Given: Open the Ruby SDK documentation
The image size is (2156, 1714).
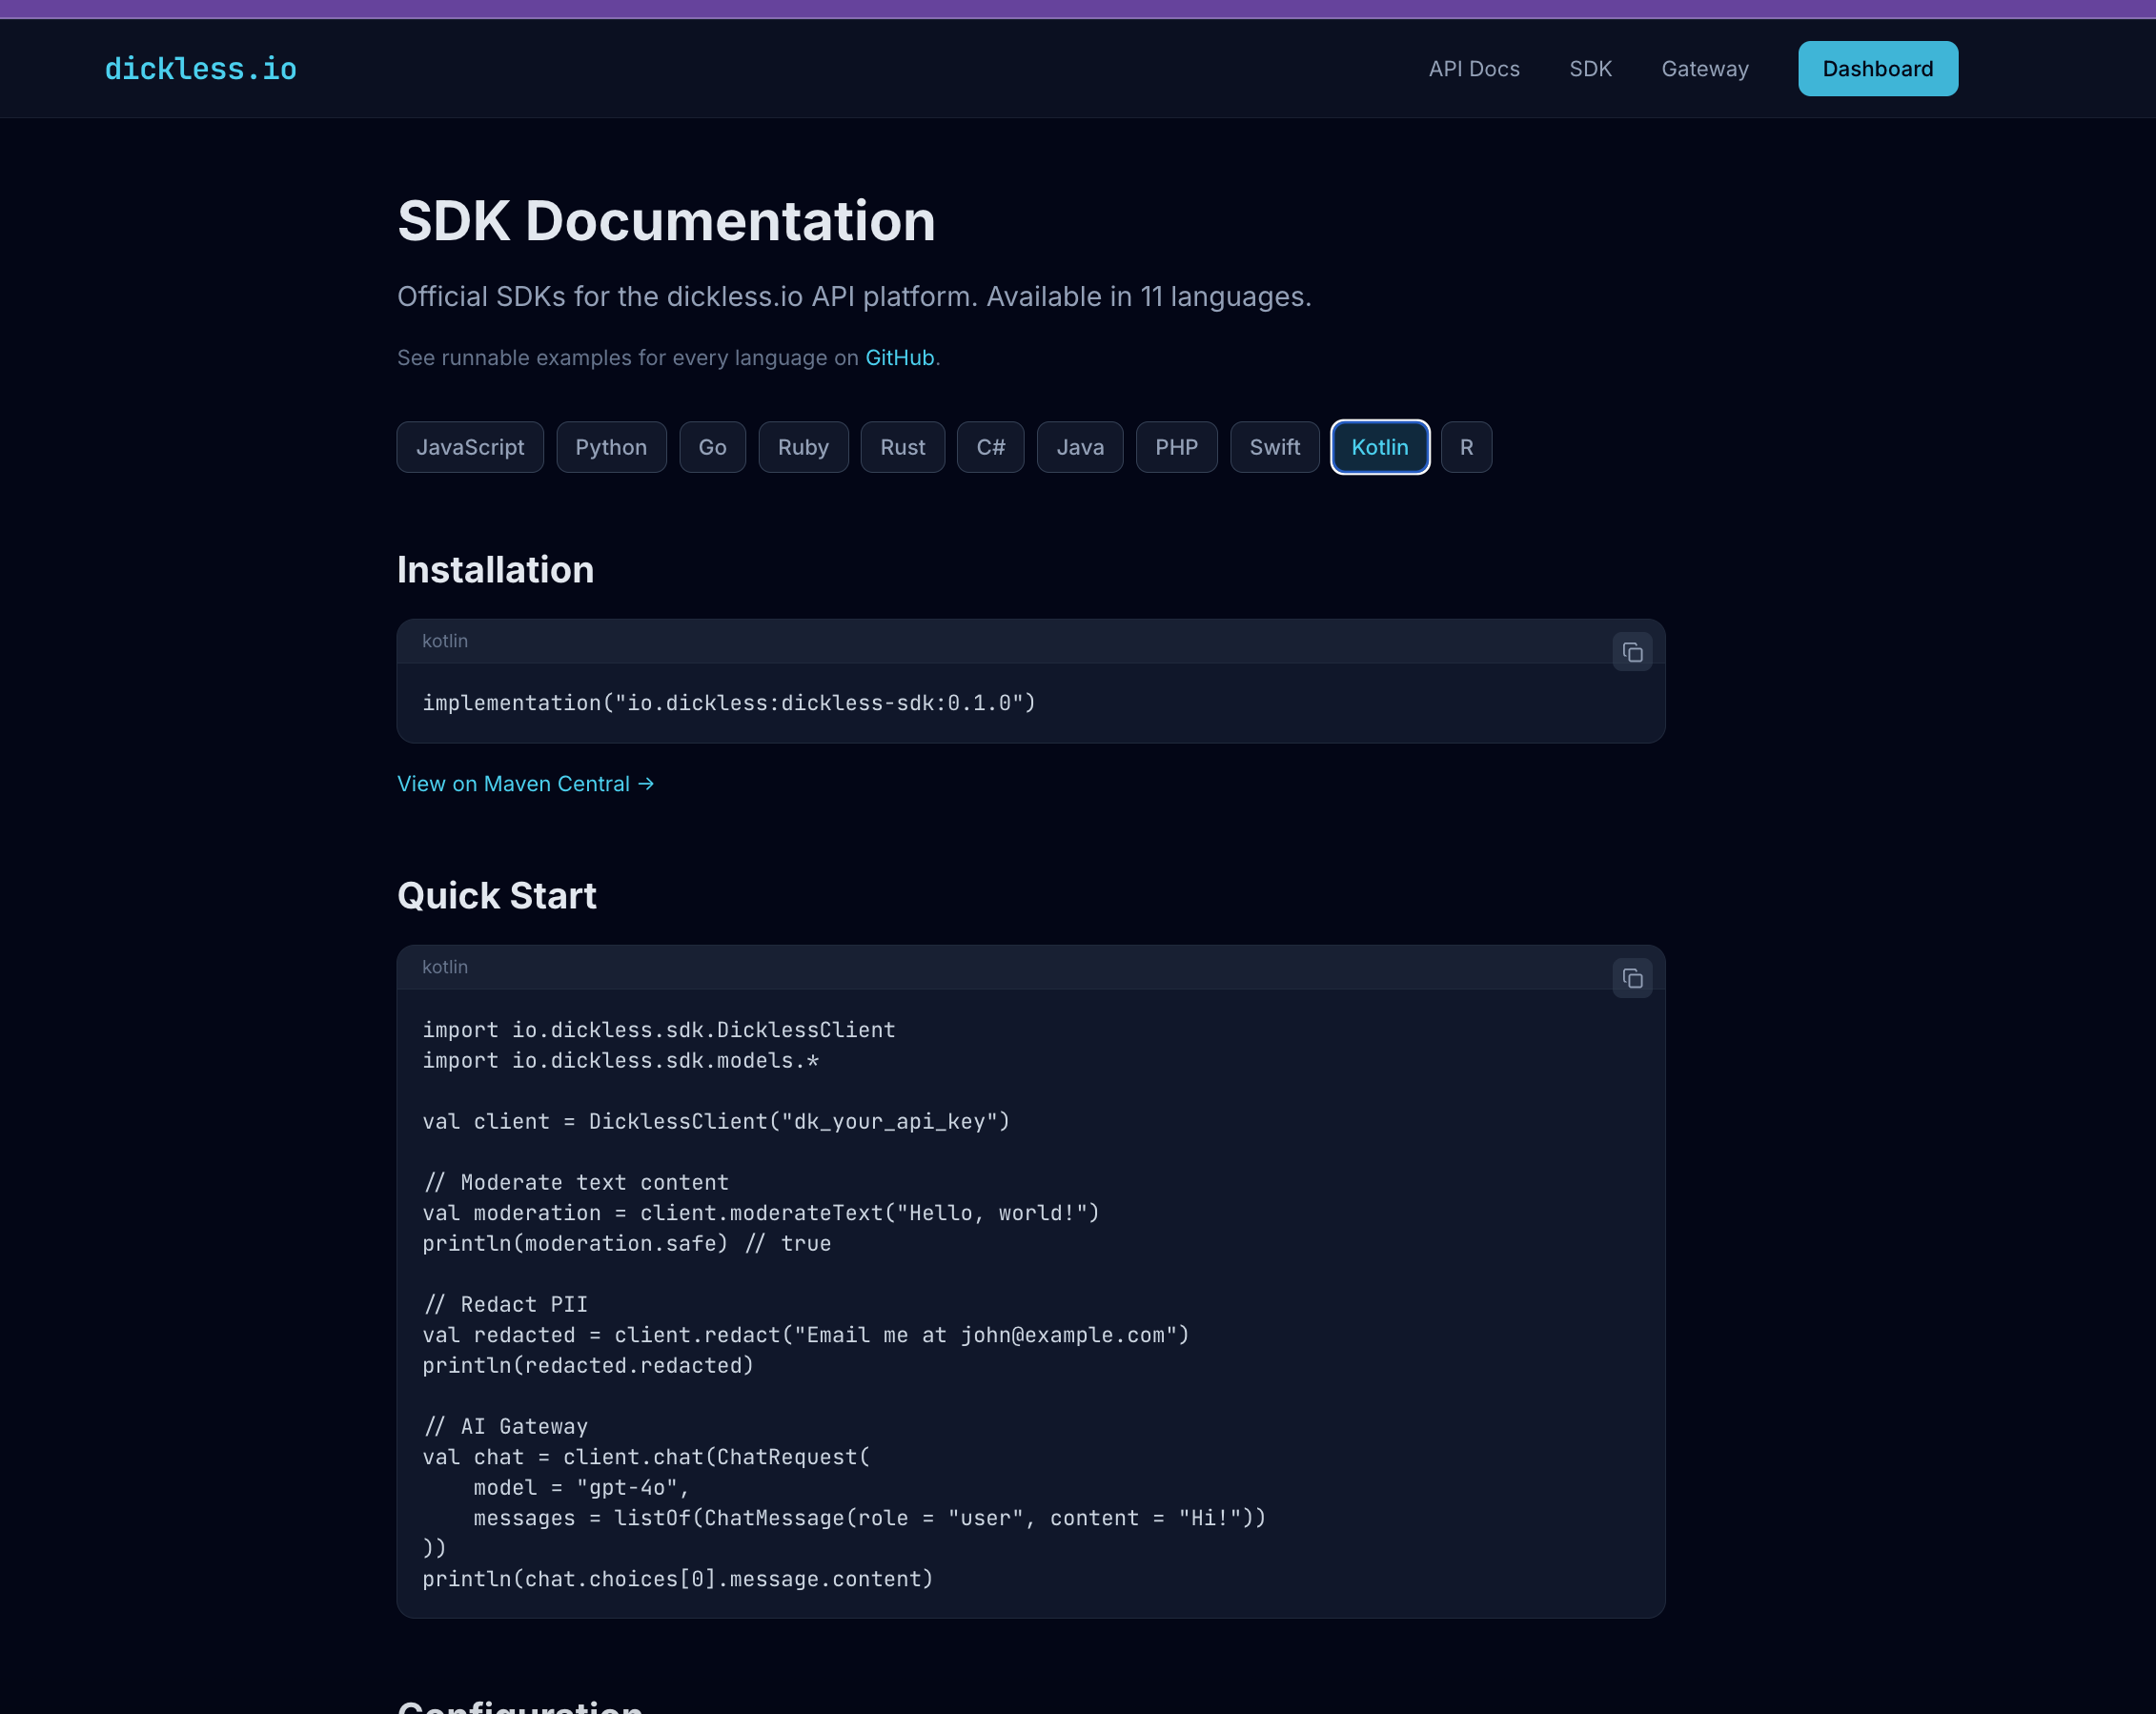Looking at the screenshot, I should tap(803, 447).
